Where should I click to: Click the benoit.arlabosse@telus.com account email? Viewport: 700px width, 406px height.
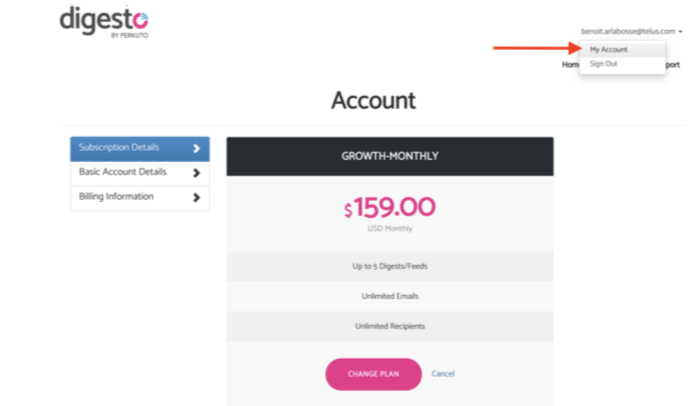click(x=628, y=31)
